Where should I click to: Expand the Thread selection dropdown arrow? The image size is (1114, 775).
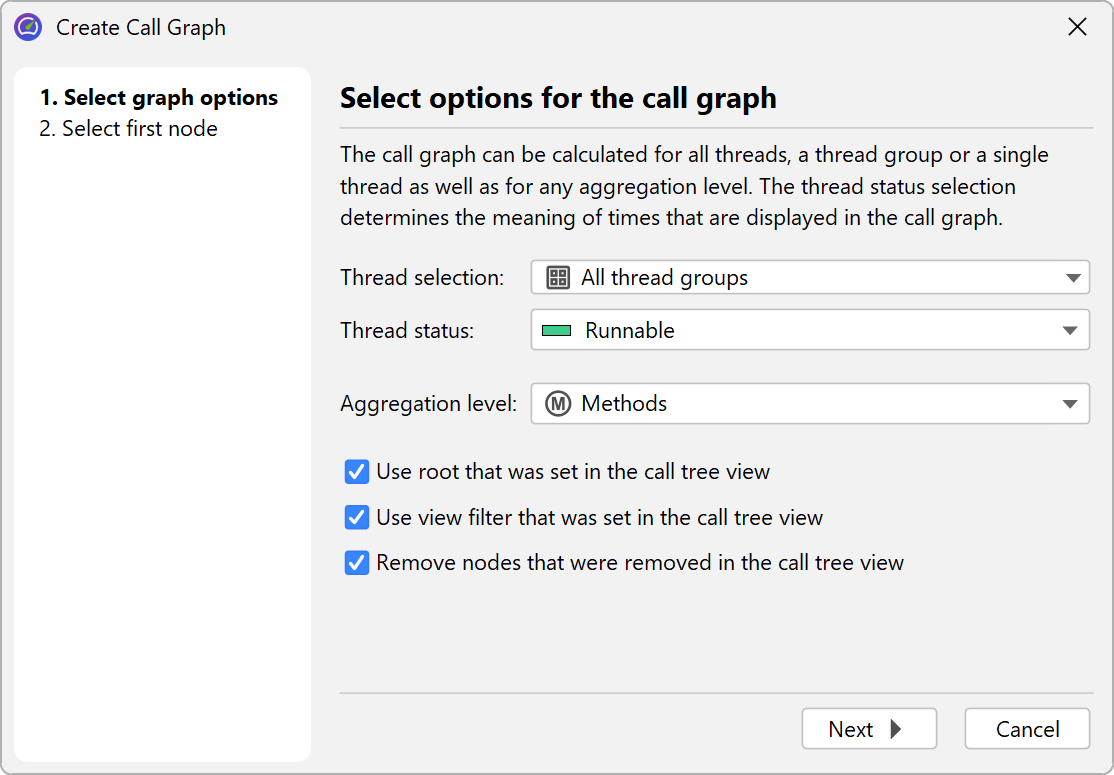click(x=1071, y=278)
